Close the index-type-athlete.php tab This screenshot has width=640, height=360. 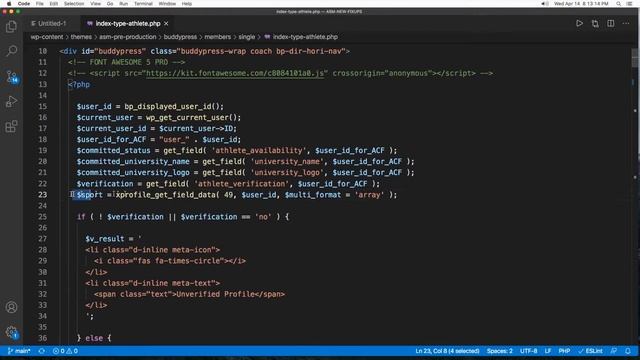click(x=166, y=24)
